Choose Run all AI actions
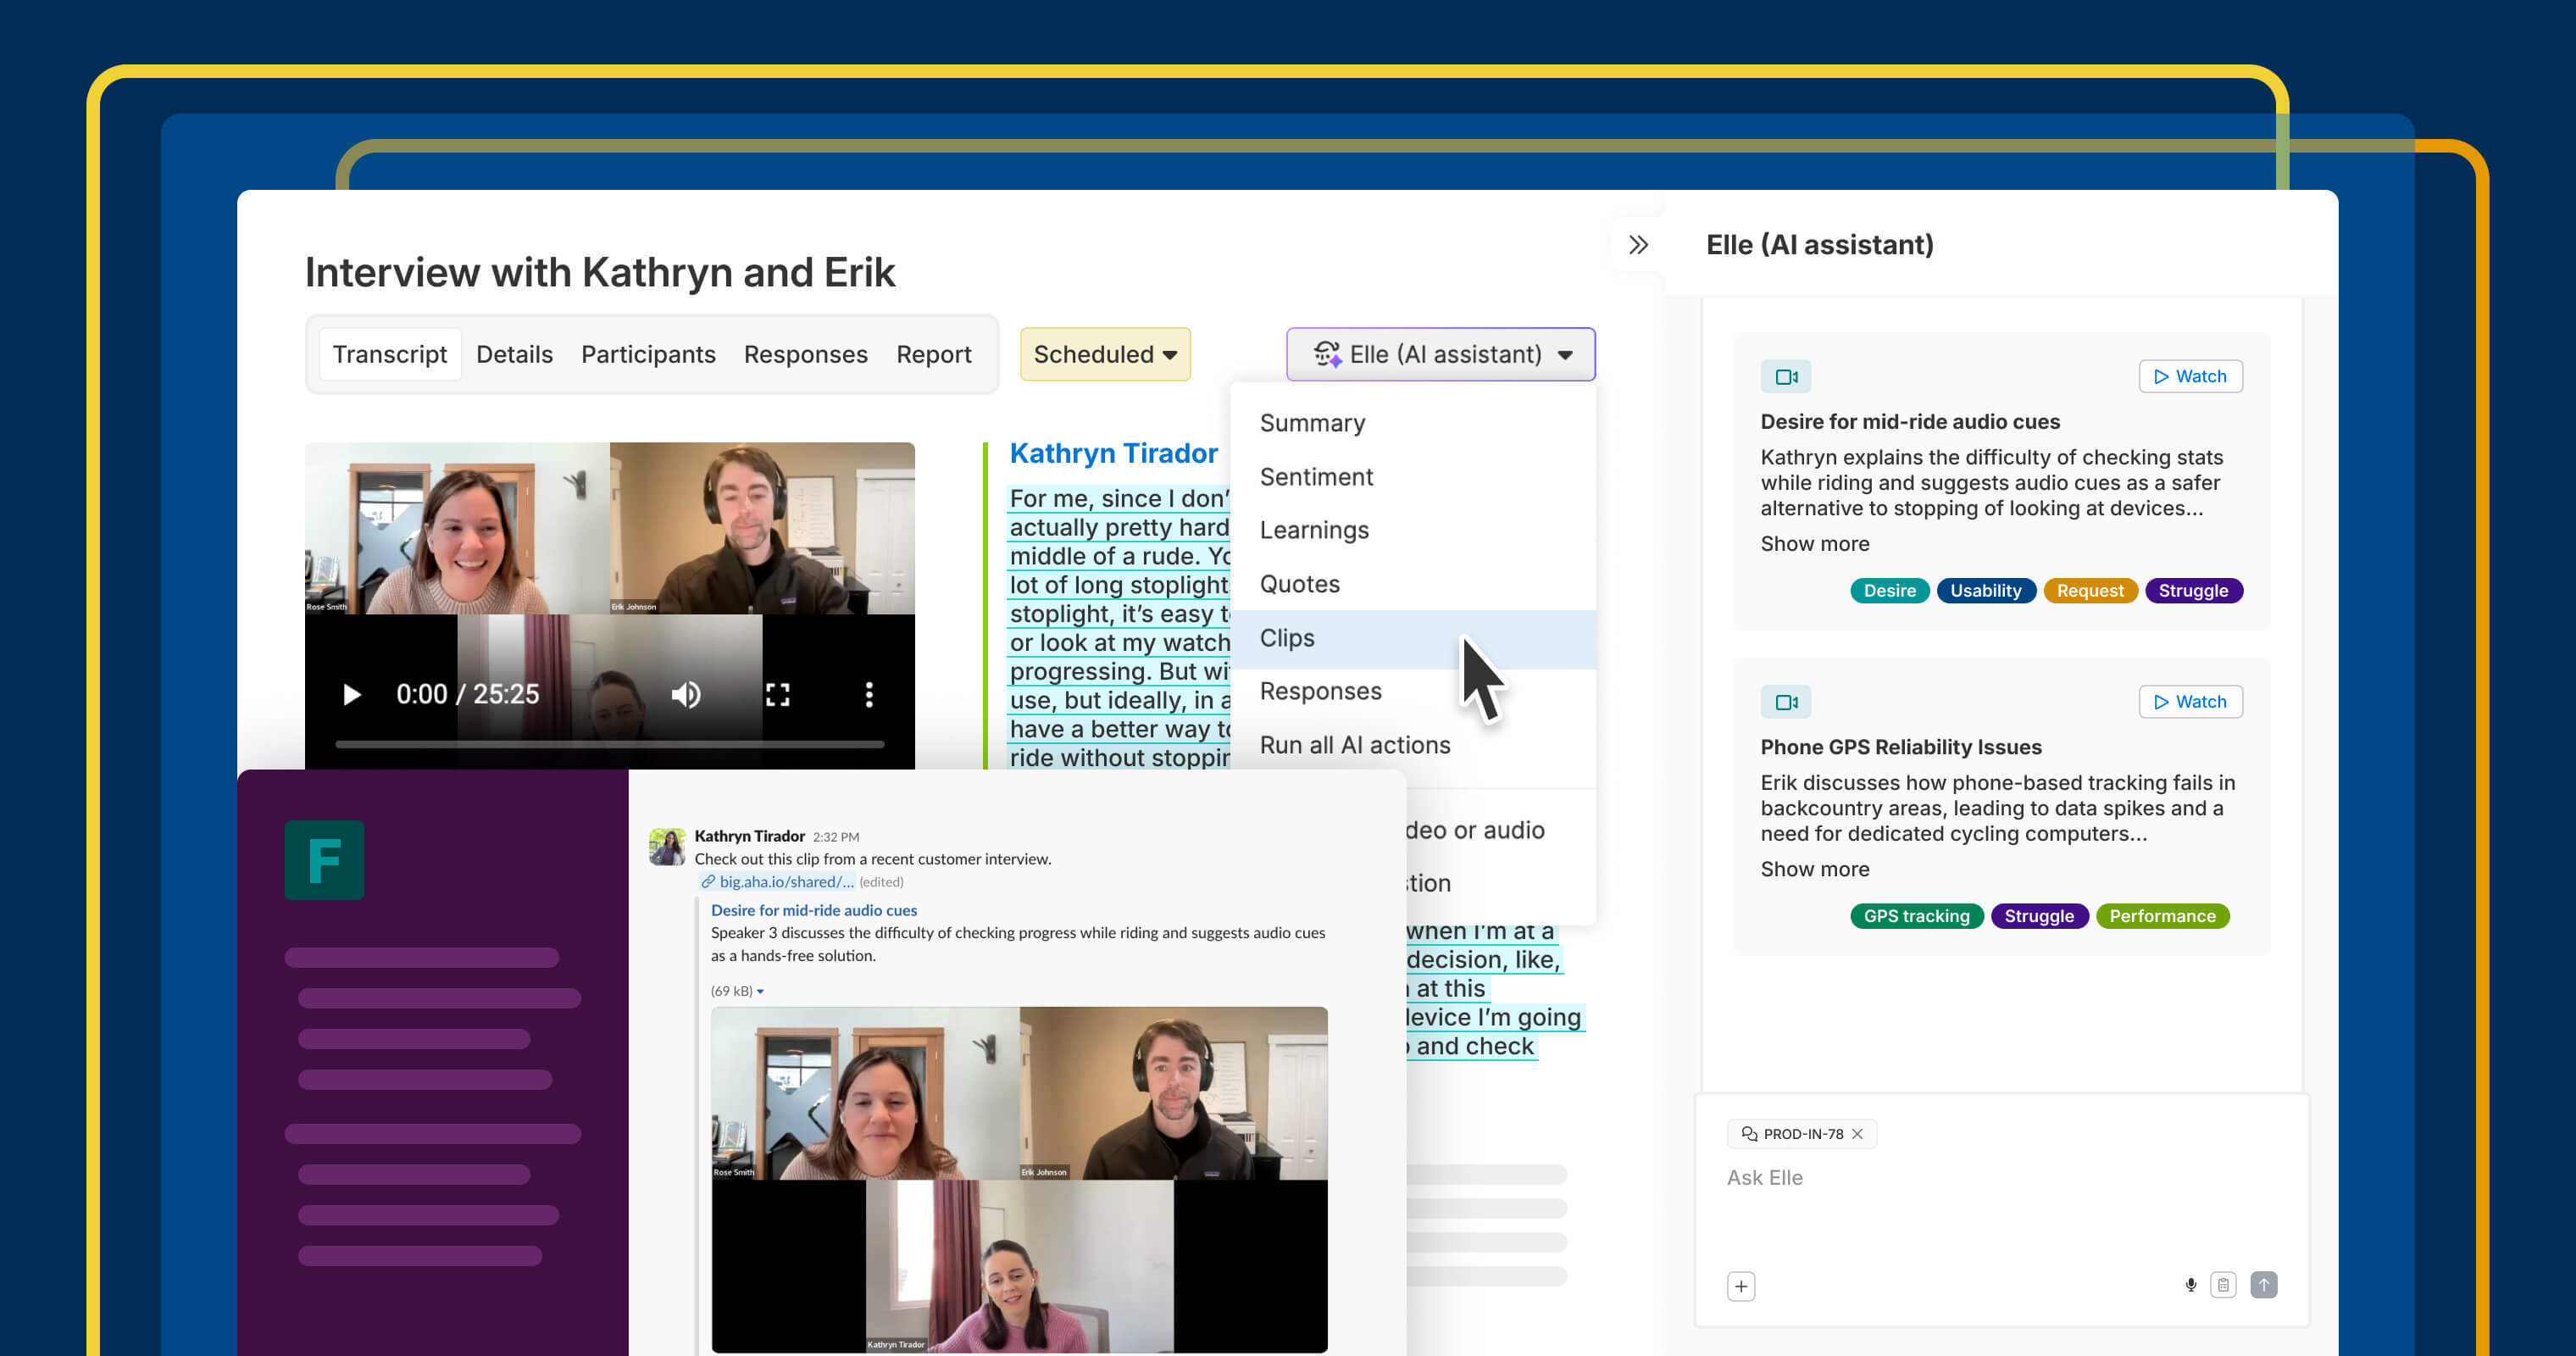 pyautogui.click(x=1413, y=745)
